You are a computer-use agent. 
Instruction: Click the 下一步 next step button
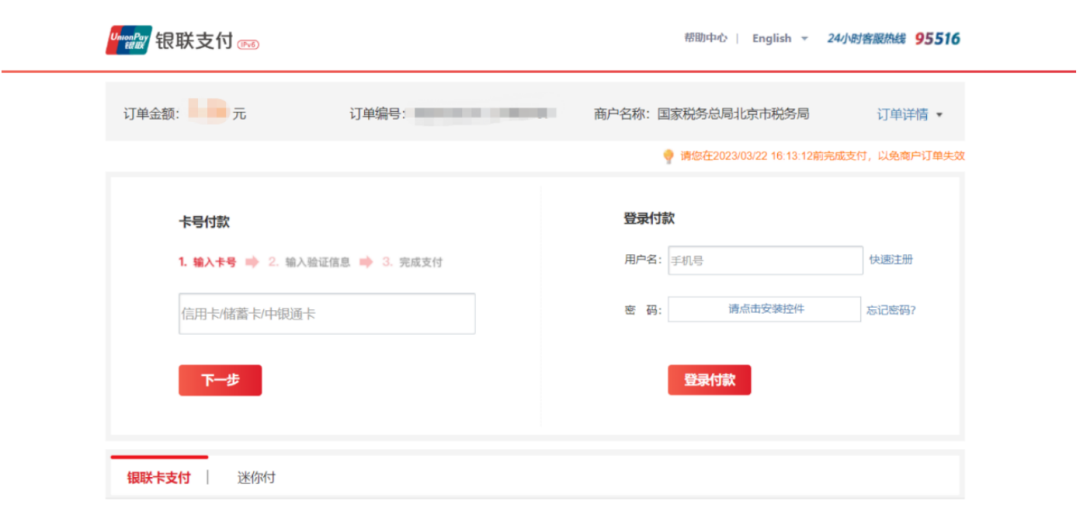[x=220, y=380]
